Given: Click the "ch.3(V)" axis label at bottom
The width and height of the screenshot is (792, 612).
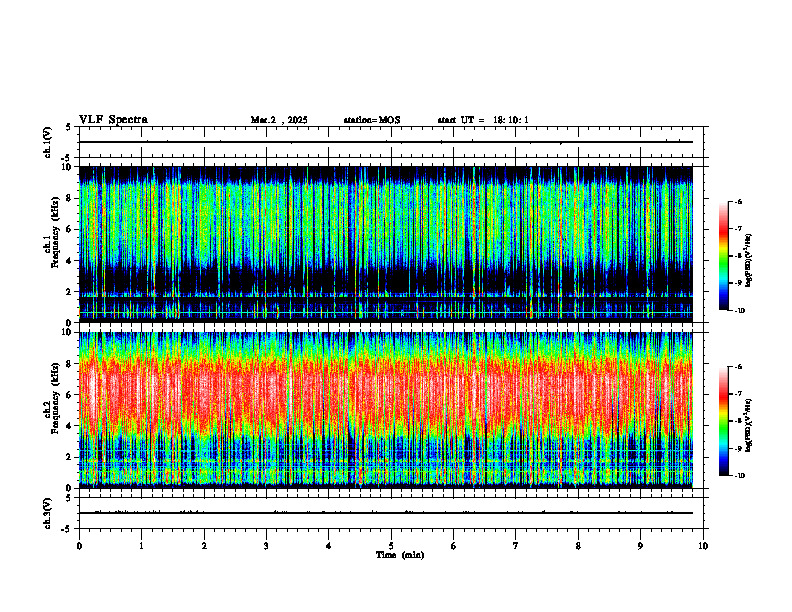Looking at the screenshot, I should pos(47,513).
